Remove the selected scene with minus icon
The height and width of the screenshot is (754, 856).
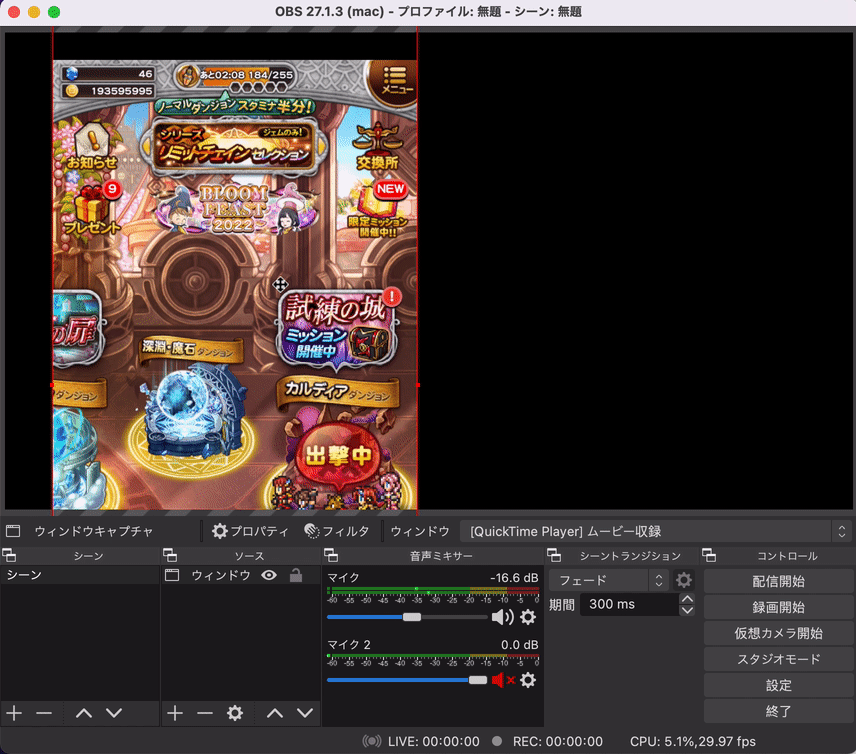coord(44,713)
